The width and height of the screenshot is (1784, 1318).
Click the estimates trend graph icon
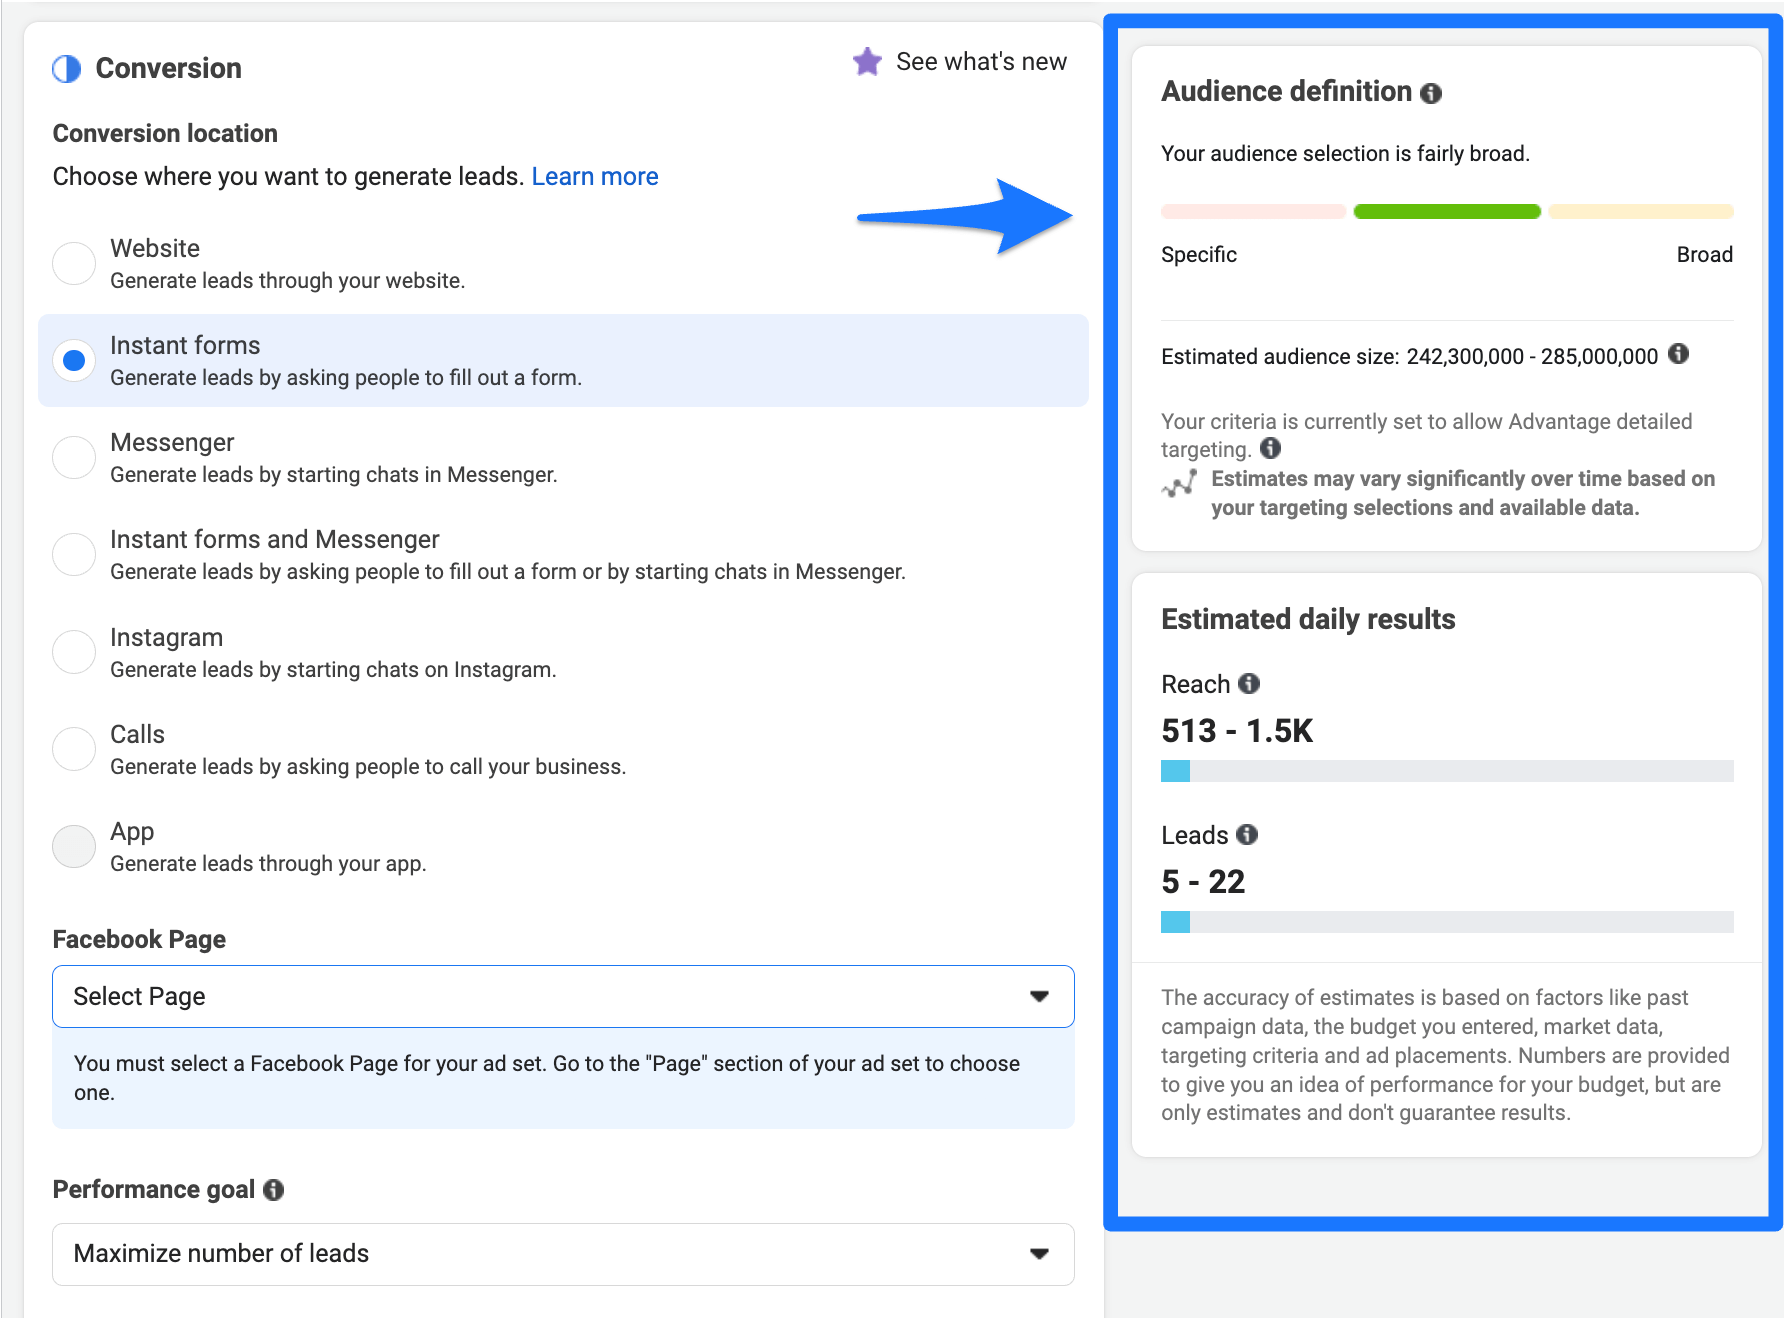[1180, 484]
